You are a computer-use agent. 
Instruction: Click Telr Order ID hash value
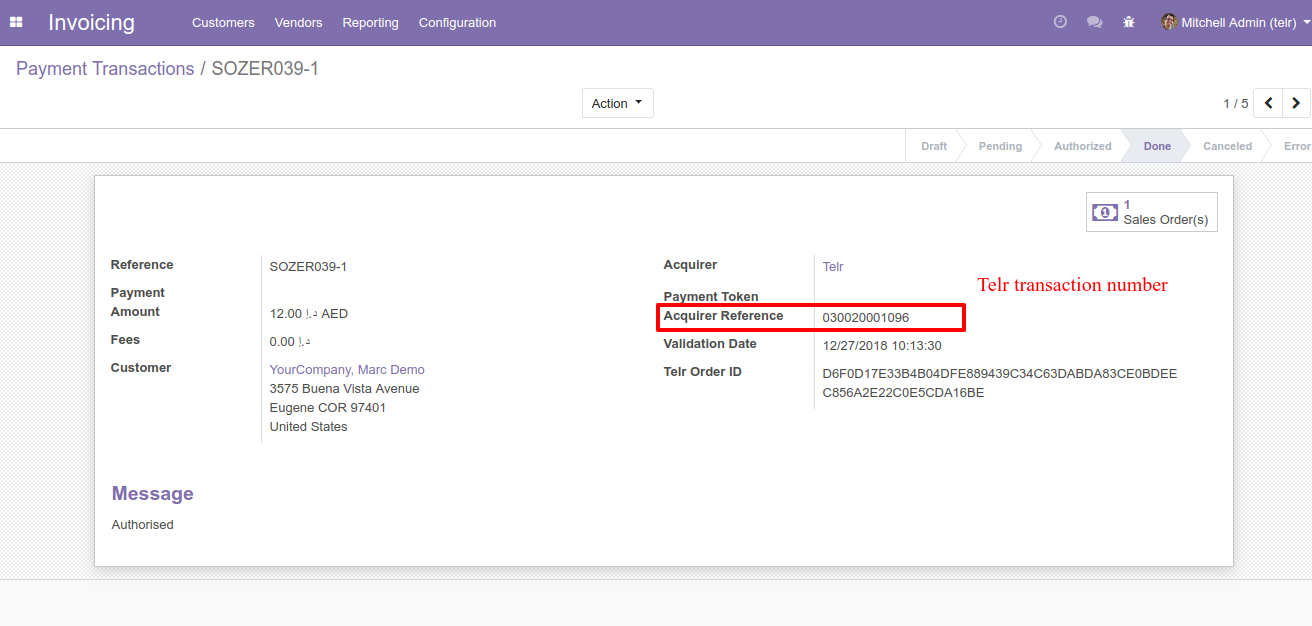1000,383
